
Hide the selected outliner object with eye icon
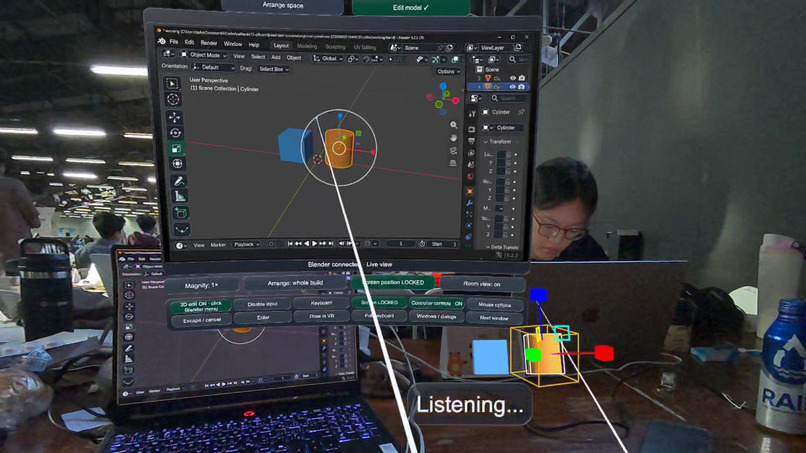pos(512,87)
